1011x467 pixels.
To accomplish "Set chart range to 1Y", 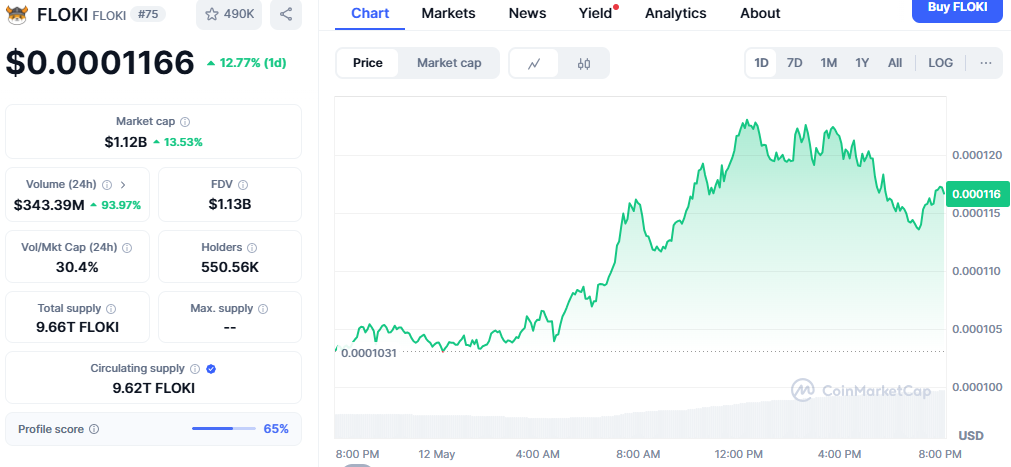I will (x=862, y=63).
